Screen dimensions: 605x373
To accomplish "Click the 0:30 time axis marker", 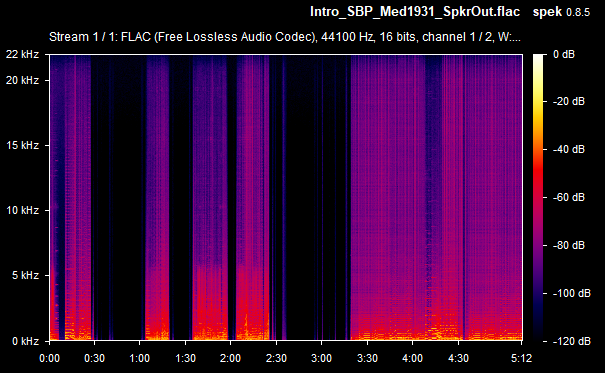I will pyautogui.click(x=95, y=358).
